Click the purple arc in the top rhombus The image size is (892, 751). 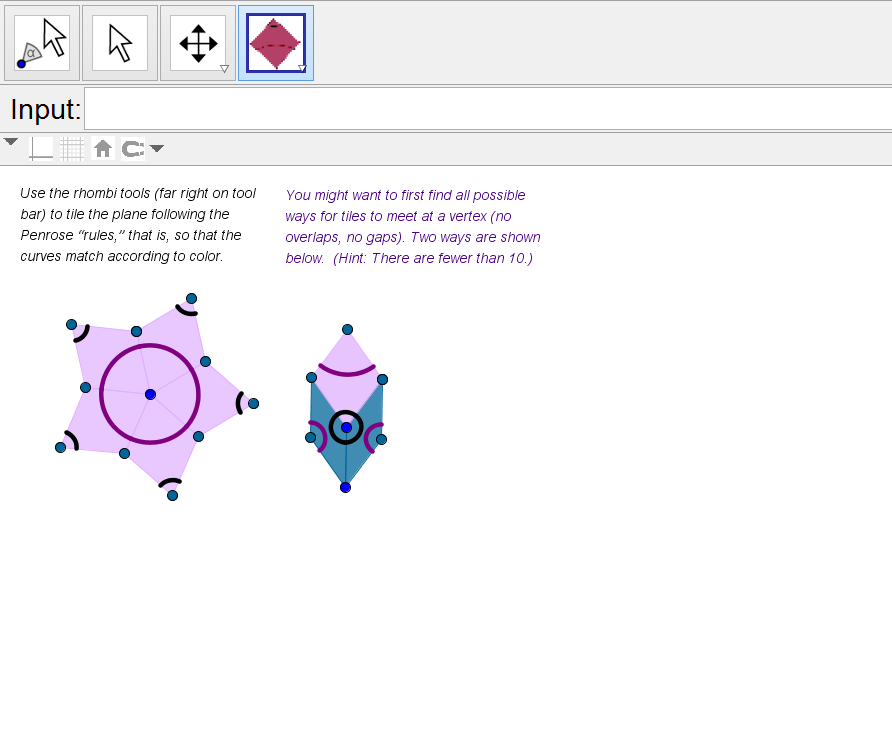tap(347, 372)
